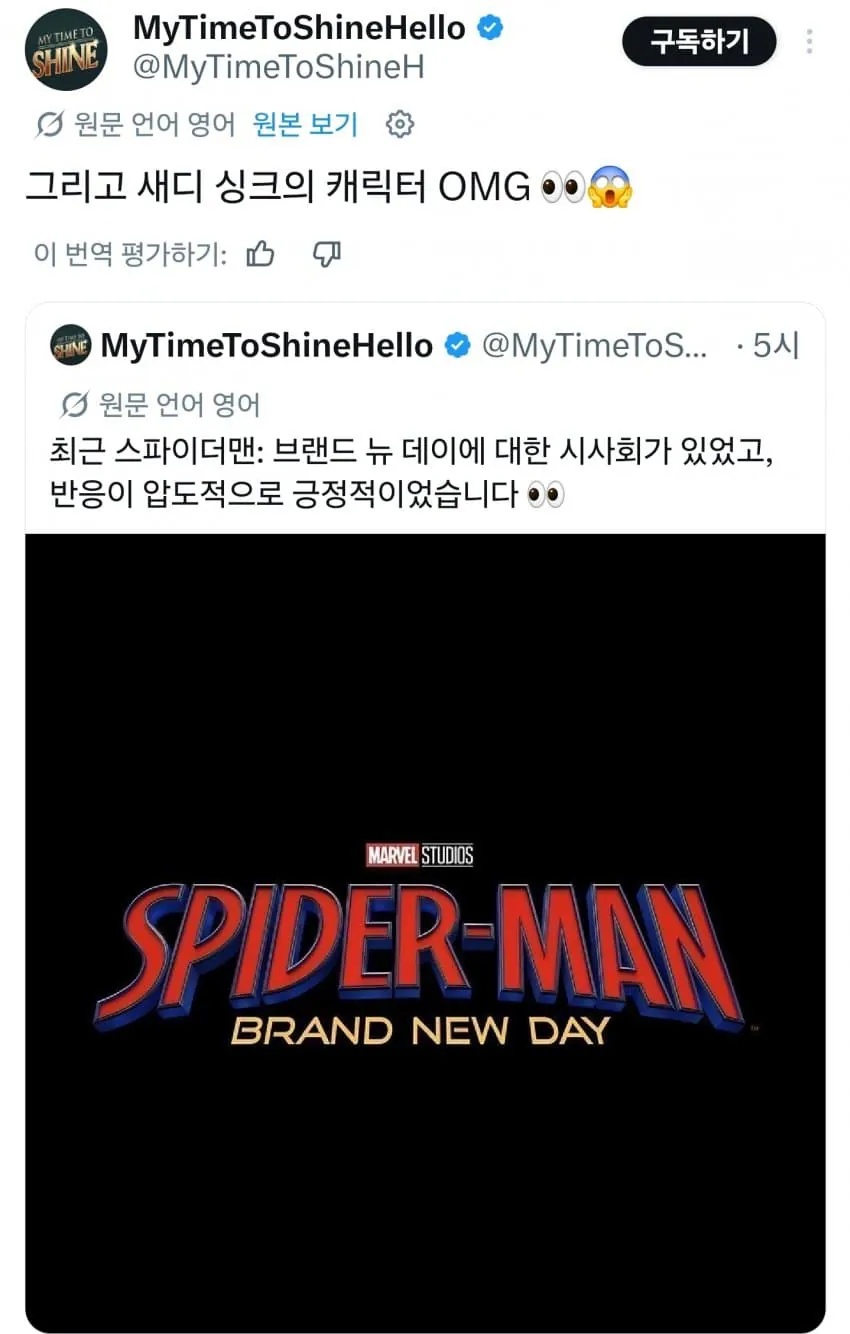This screenshot has width=850, height=1334.
Task: Click 원본 보기 to show original text
Action: pos(305,125)
